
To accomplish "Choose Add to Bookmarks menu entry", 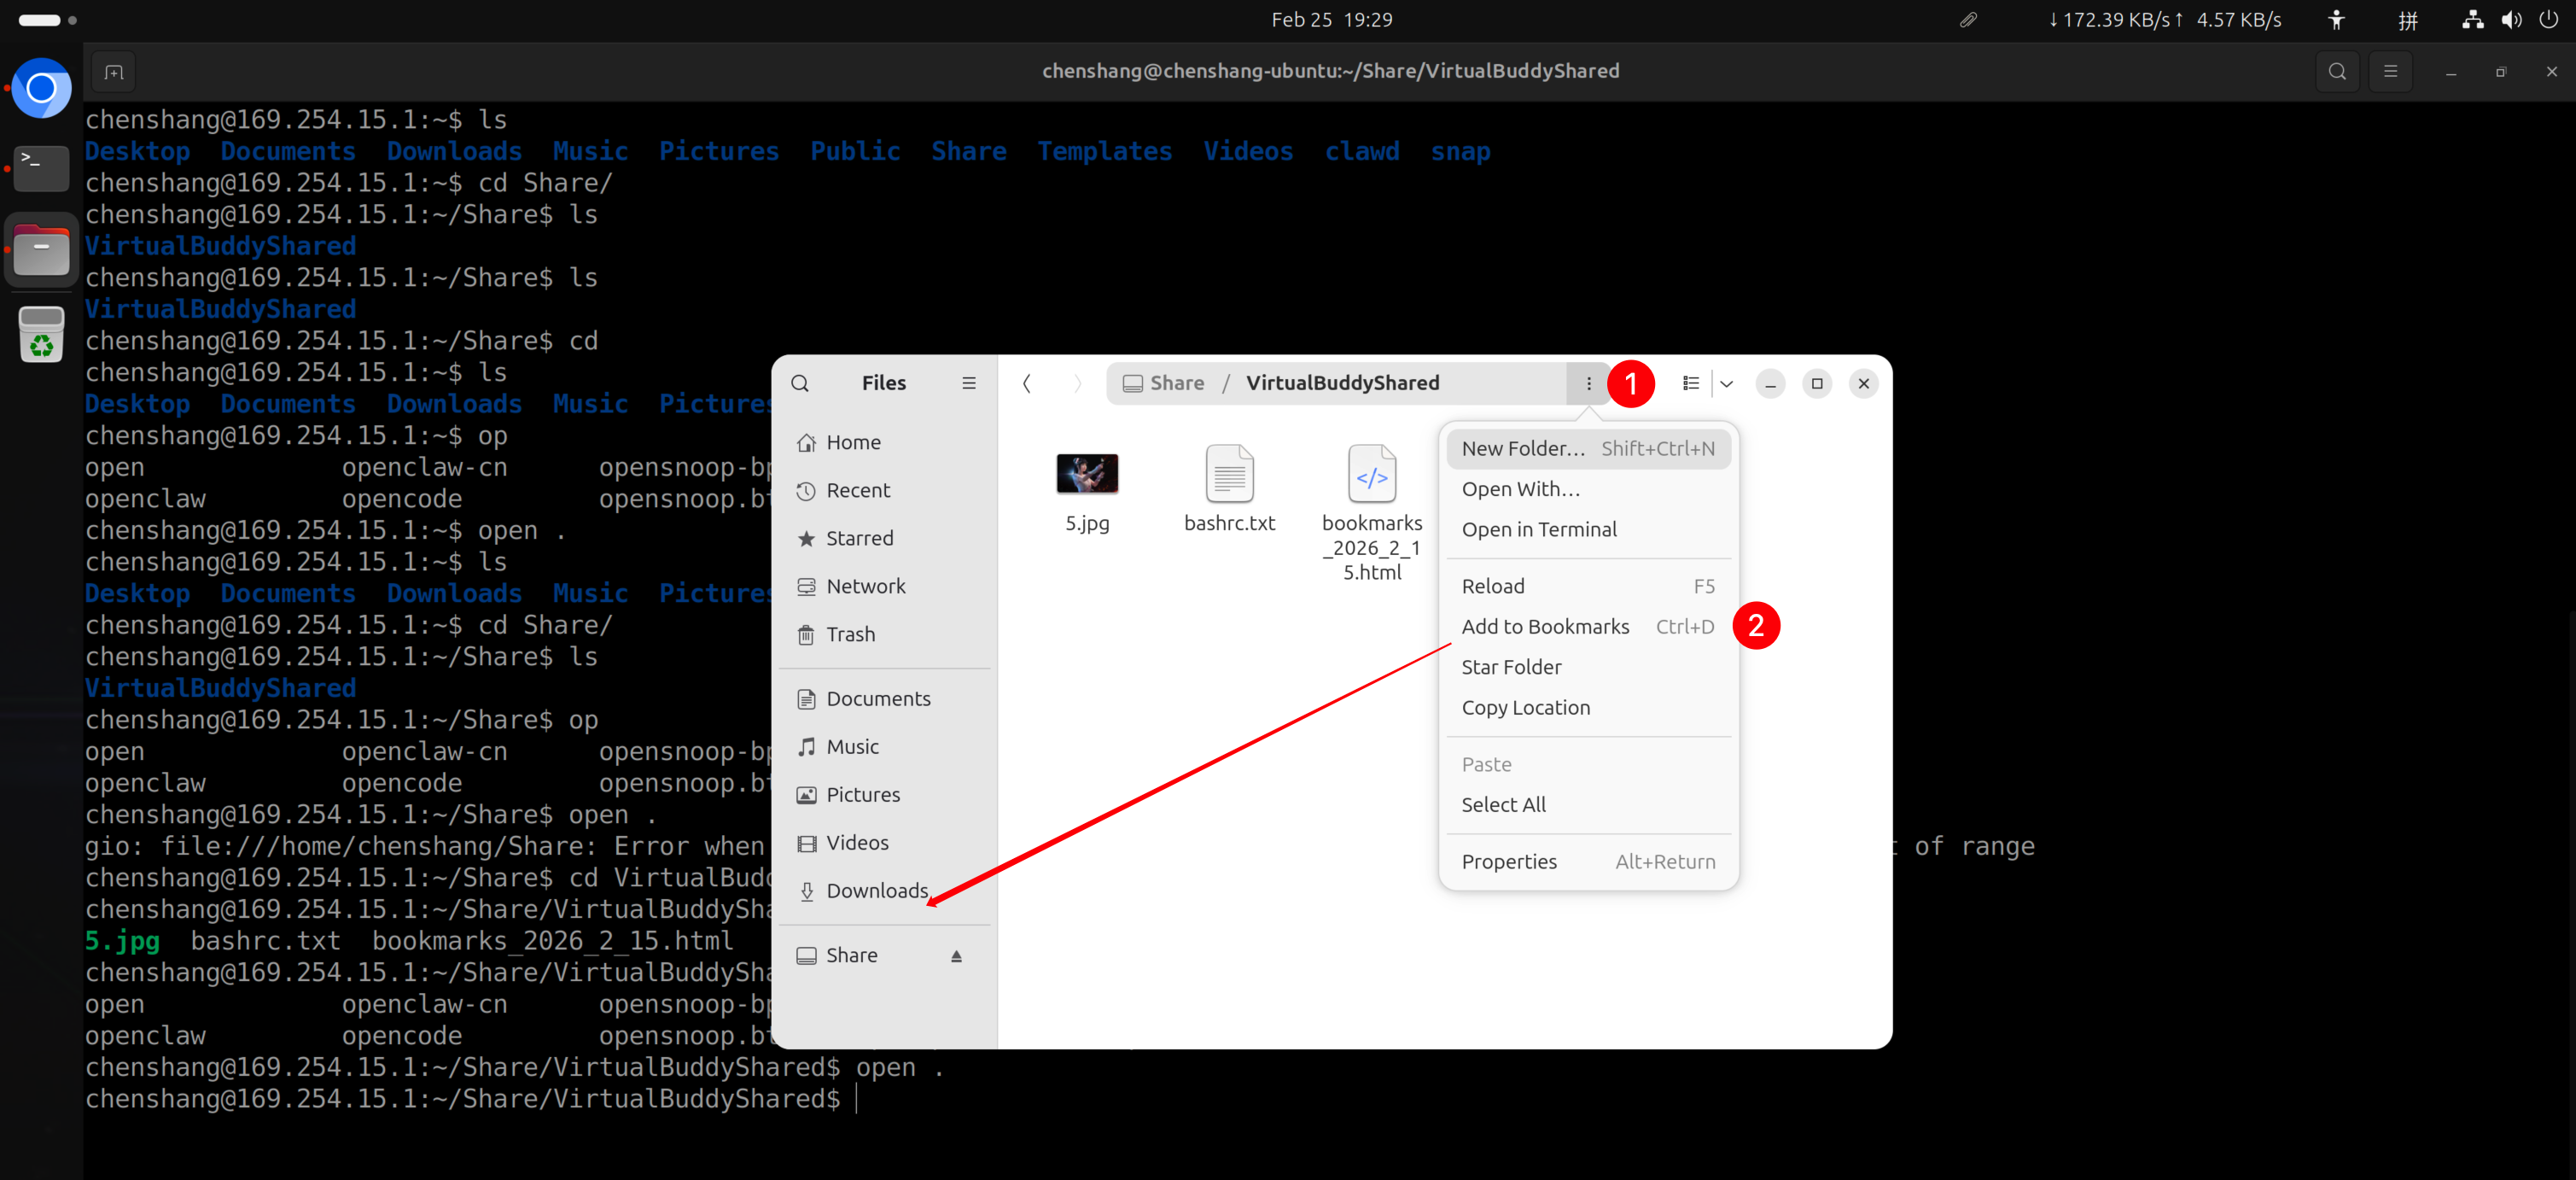I will coord(1545,626).
